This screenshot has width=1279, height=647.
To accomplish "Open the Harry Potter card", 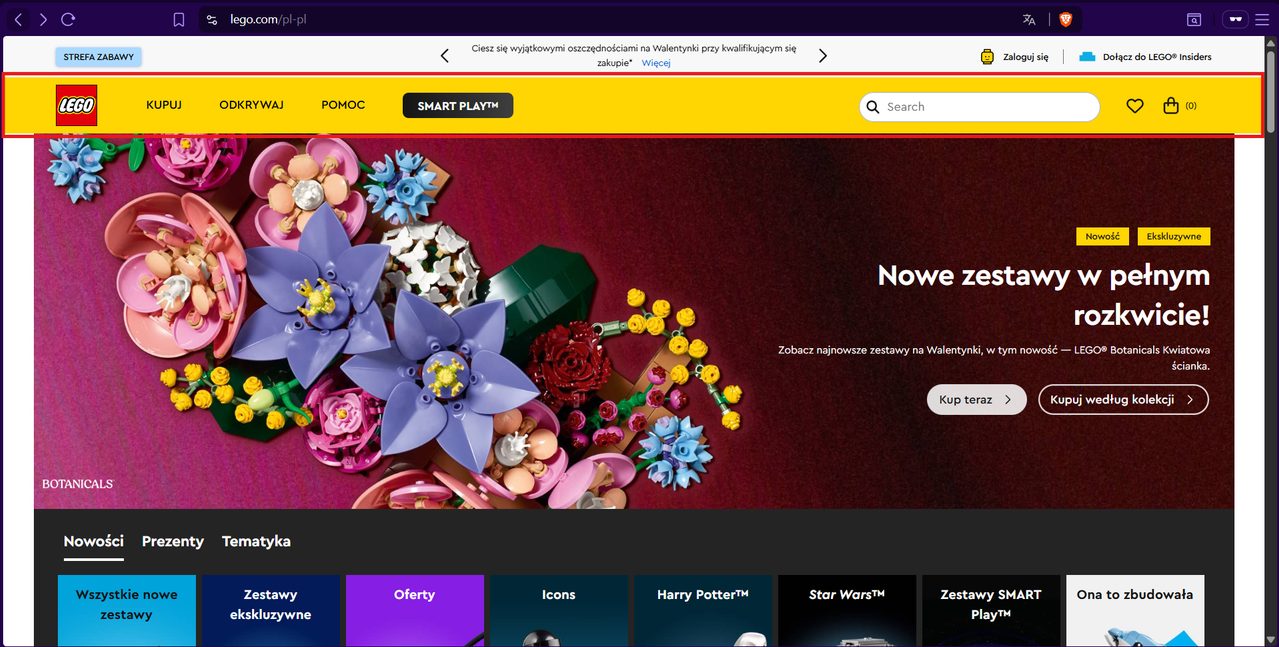I will click(x=703, y=610).
